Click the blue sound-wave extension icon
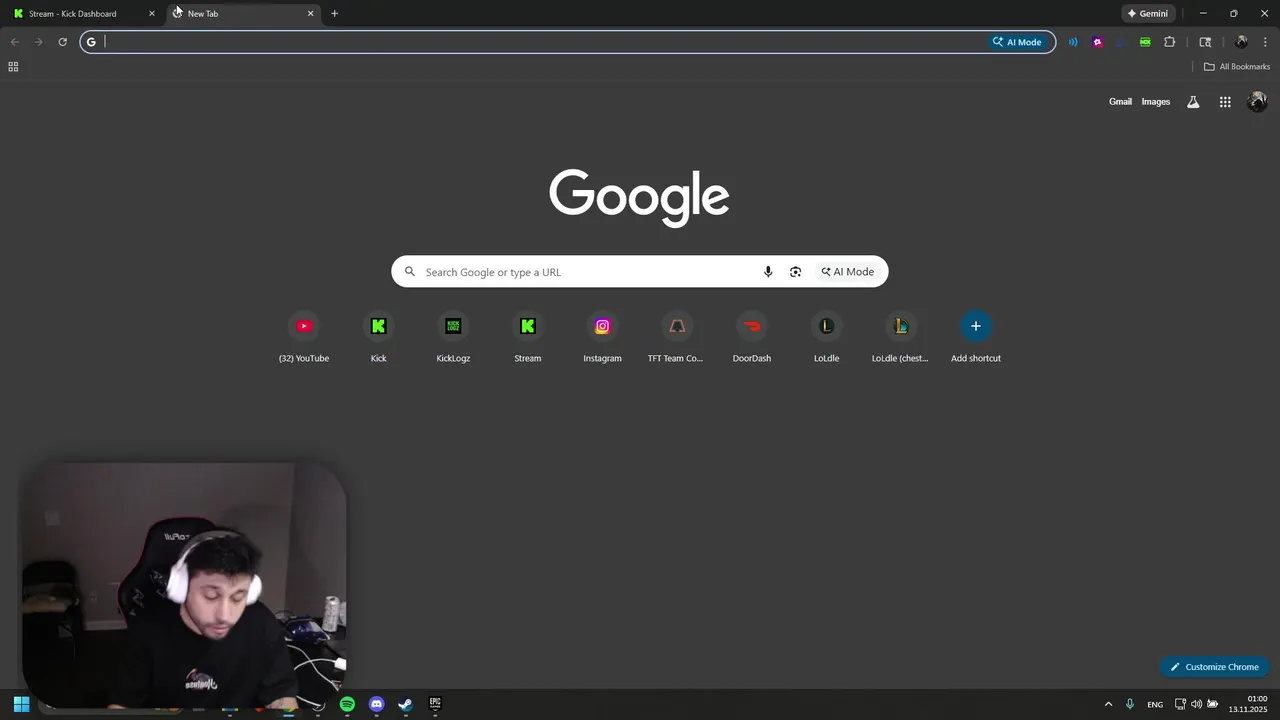This screenshot has width=1280, height=720. coord(1073,42)
